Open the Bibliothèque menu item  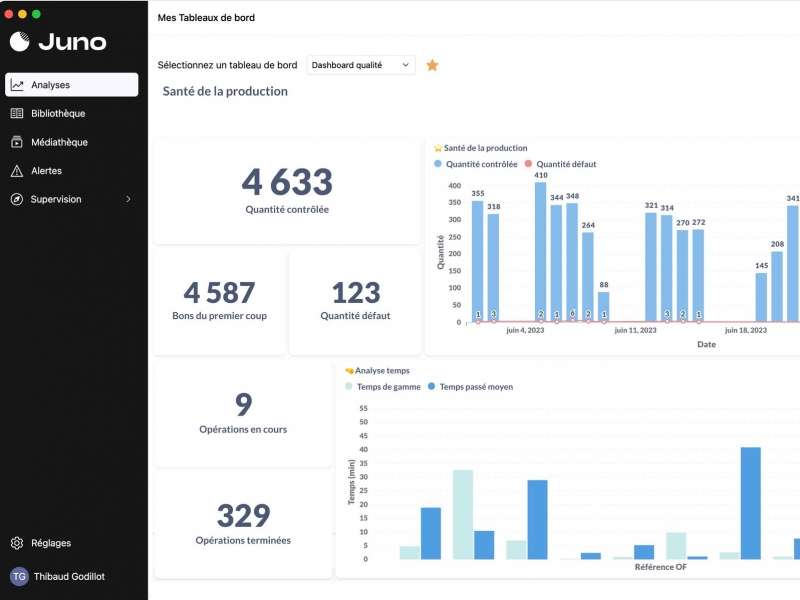(58, 113)
